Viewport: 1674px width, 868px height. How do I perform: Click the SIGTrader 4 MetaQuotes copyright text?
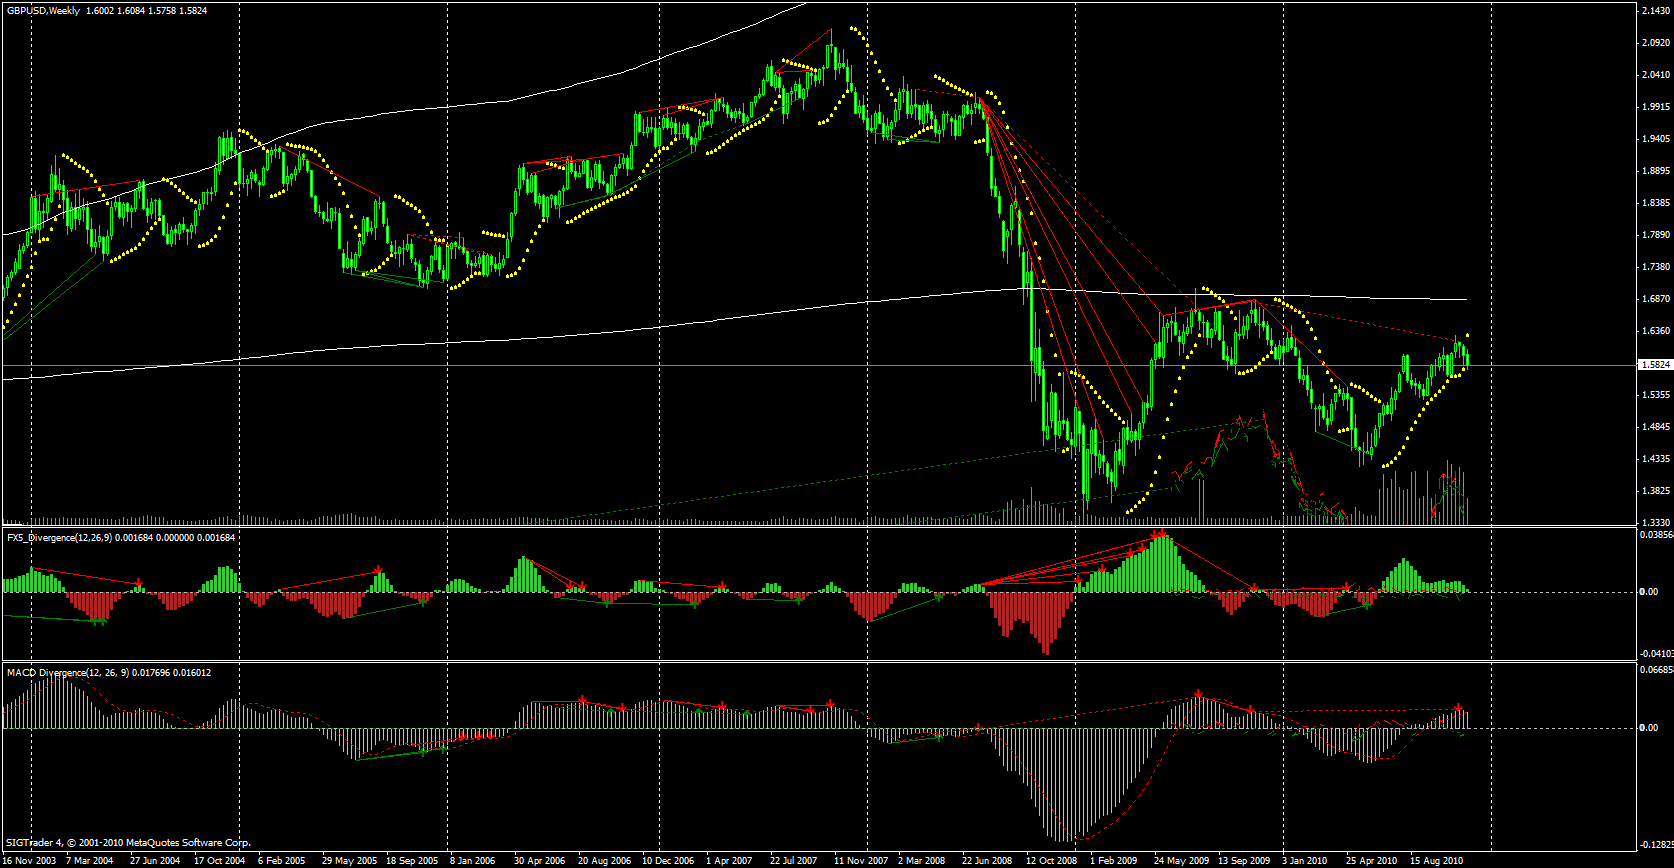128,843
